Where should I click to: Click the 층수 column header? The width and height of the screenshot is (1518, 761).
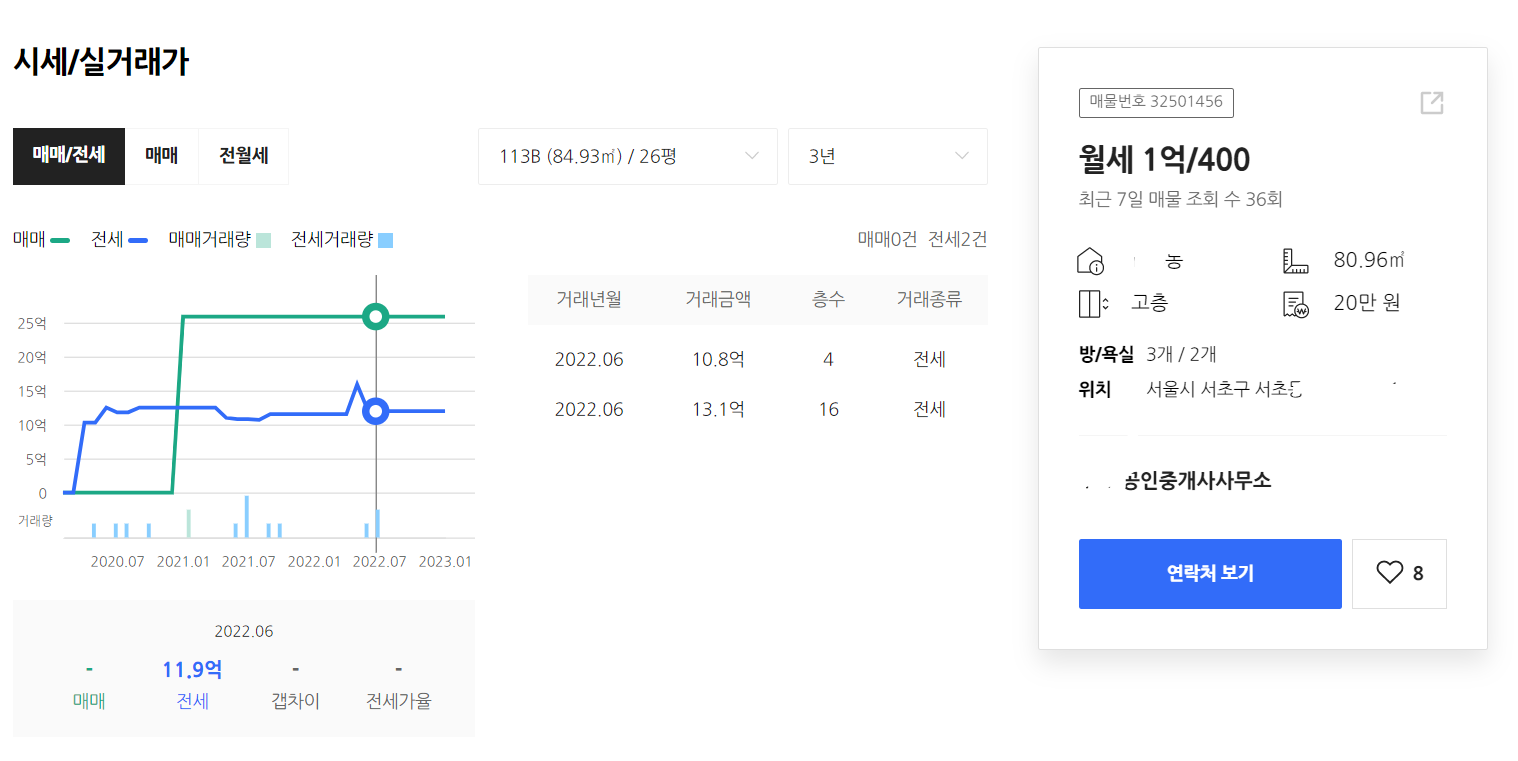pos(829,299)
